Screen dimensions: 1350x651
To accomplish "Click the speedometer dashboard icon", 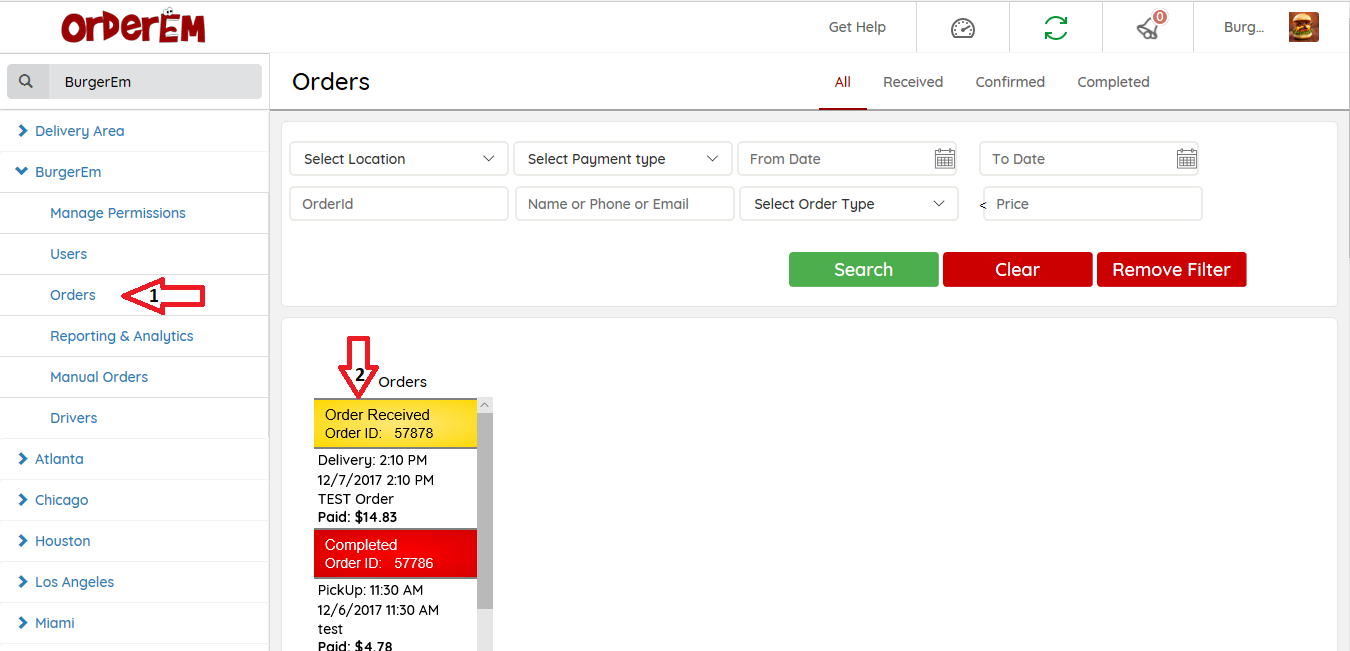I will coord(962,28).
